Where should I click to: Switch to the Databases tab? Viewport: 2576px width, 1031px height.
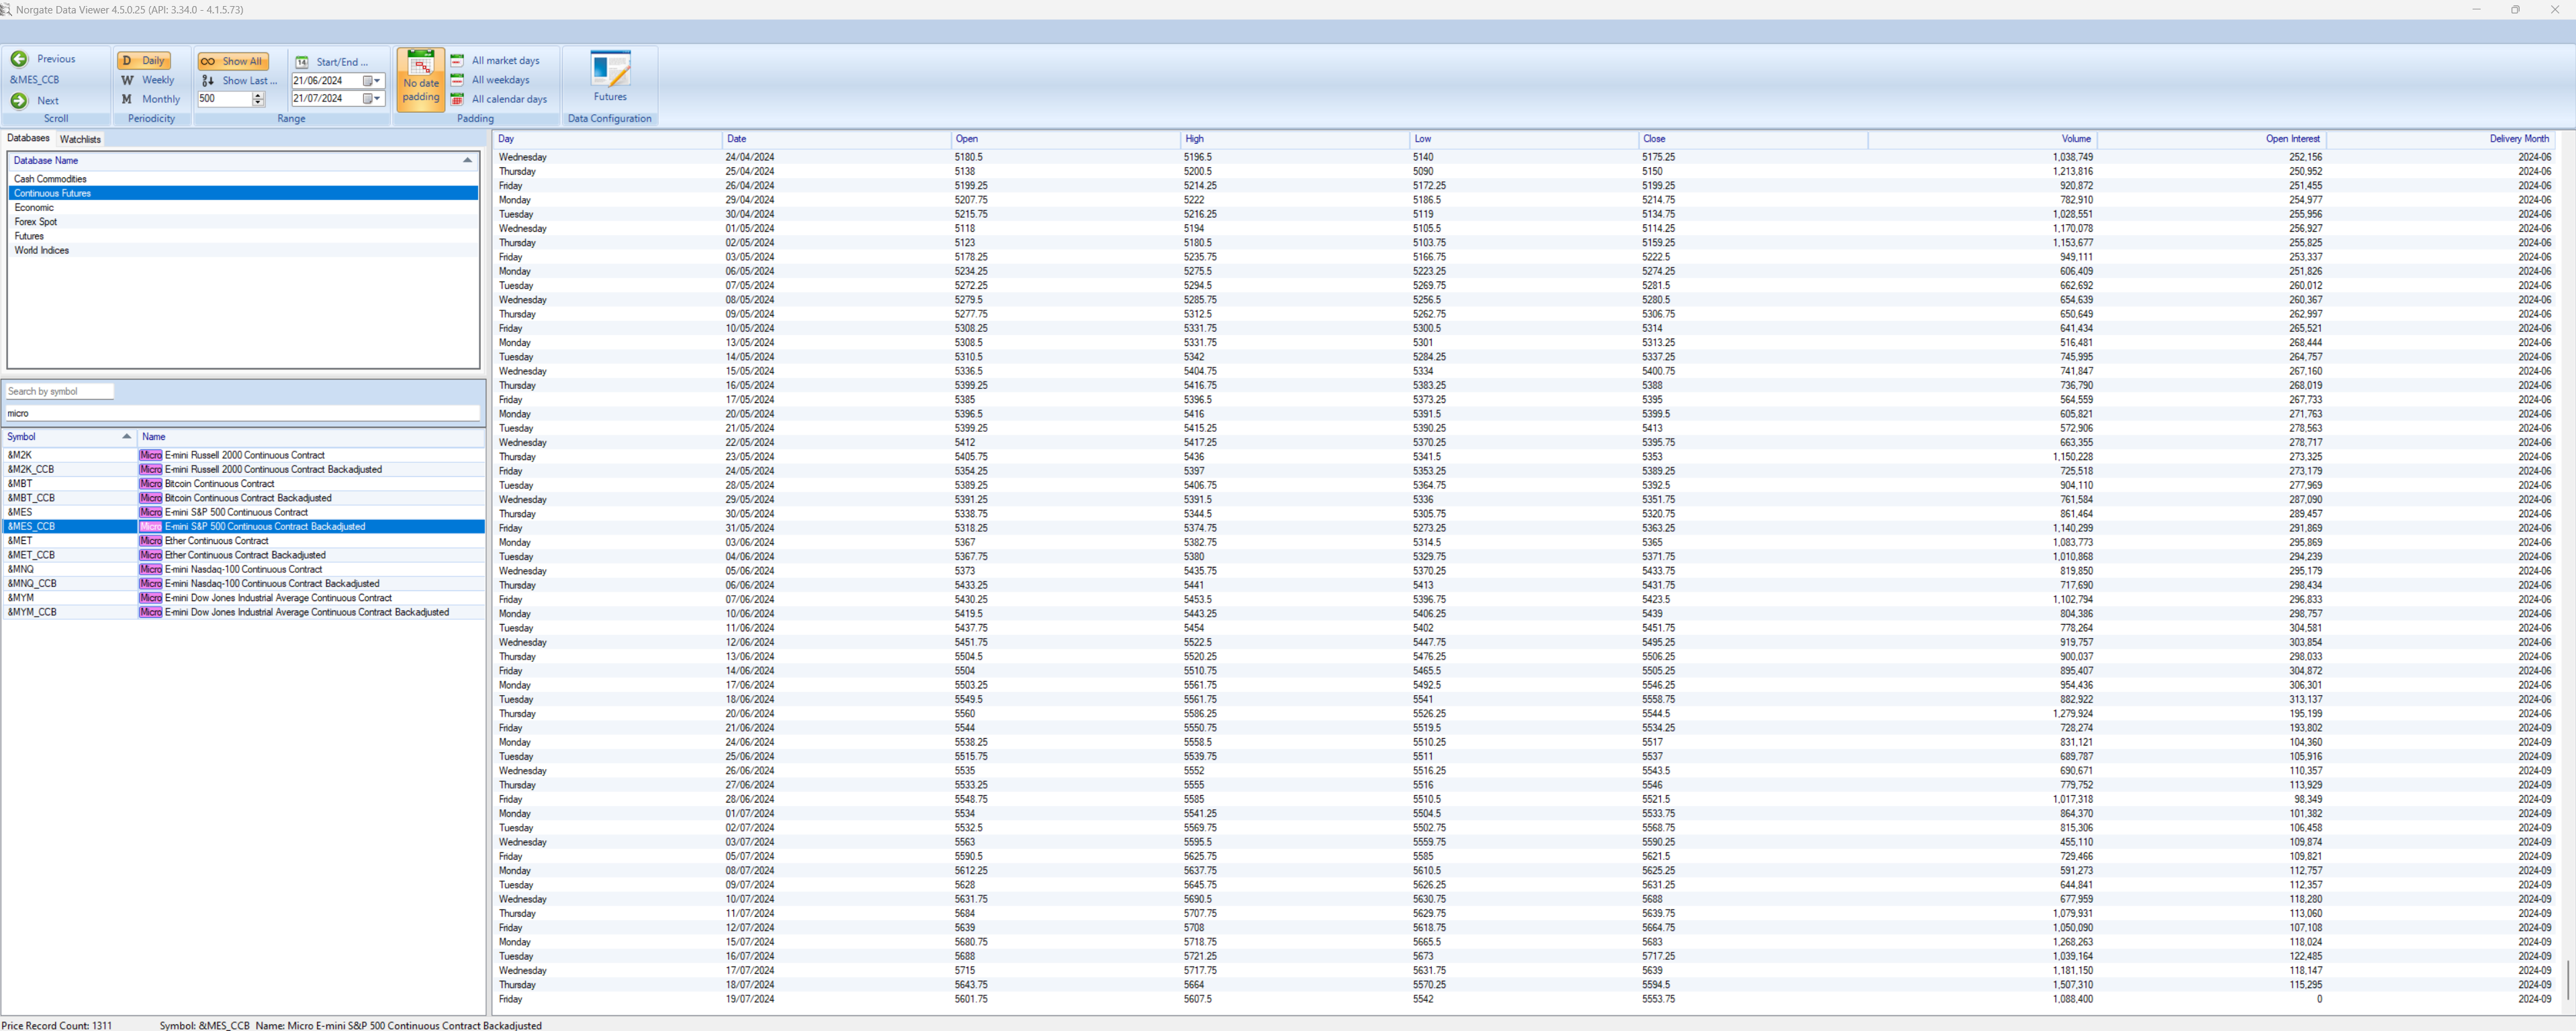click(x=28, y=139)
